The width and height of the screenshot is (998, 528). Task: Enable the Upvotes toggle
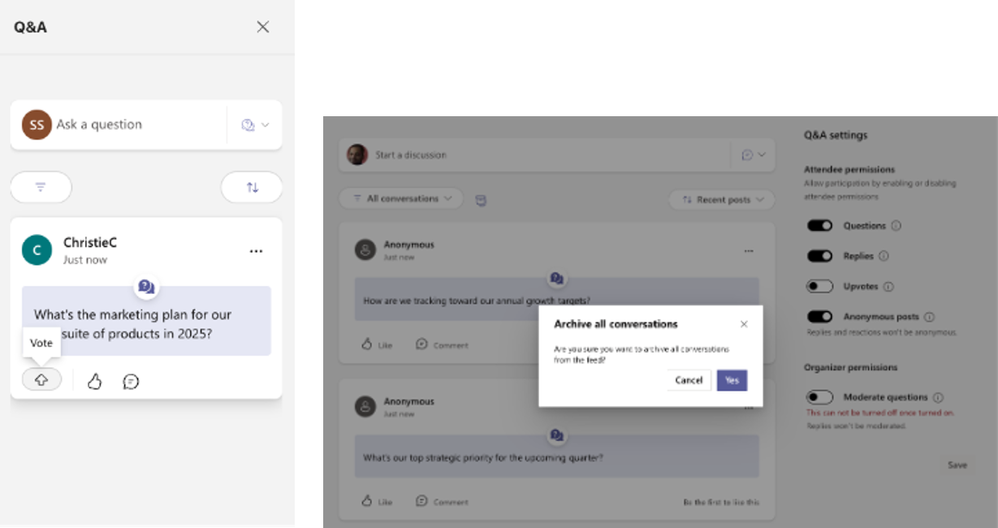(x=820, y=286)
